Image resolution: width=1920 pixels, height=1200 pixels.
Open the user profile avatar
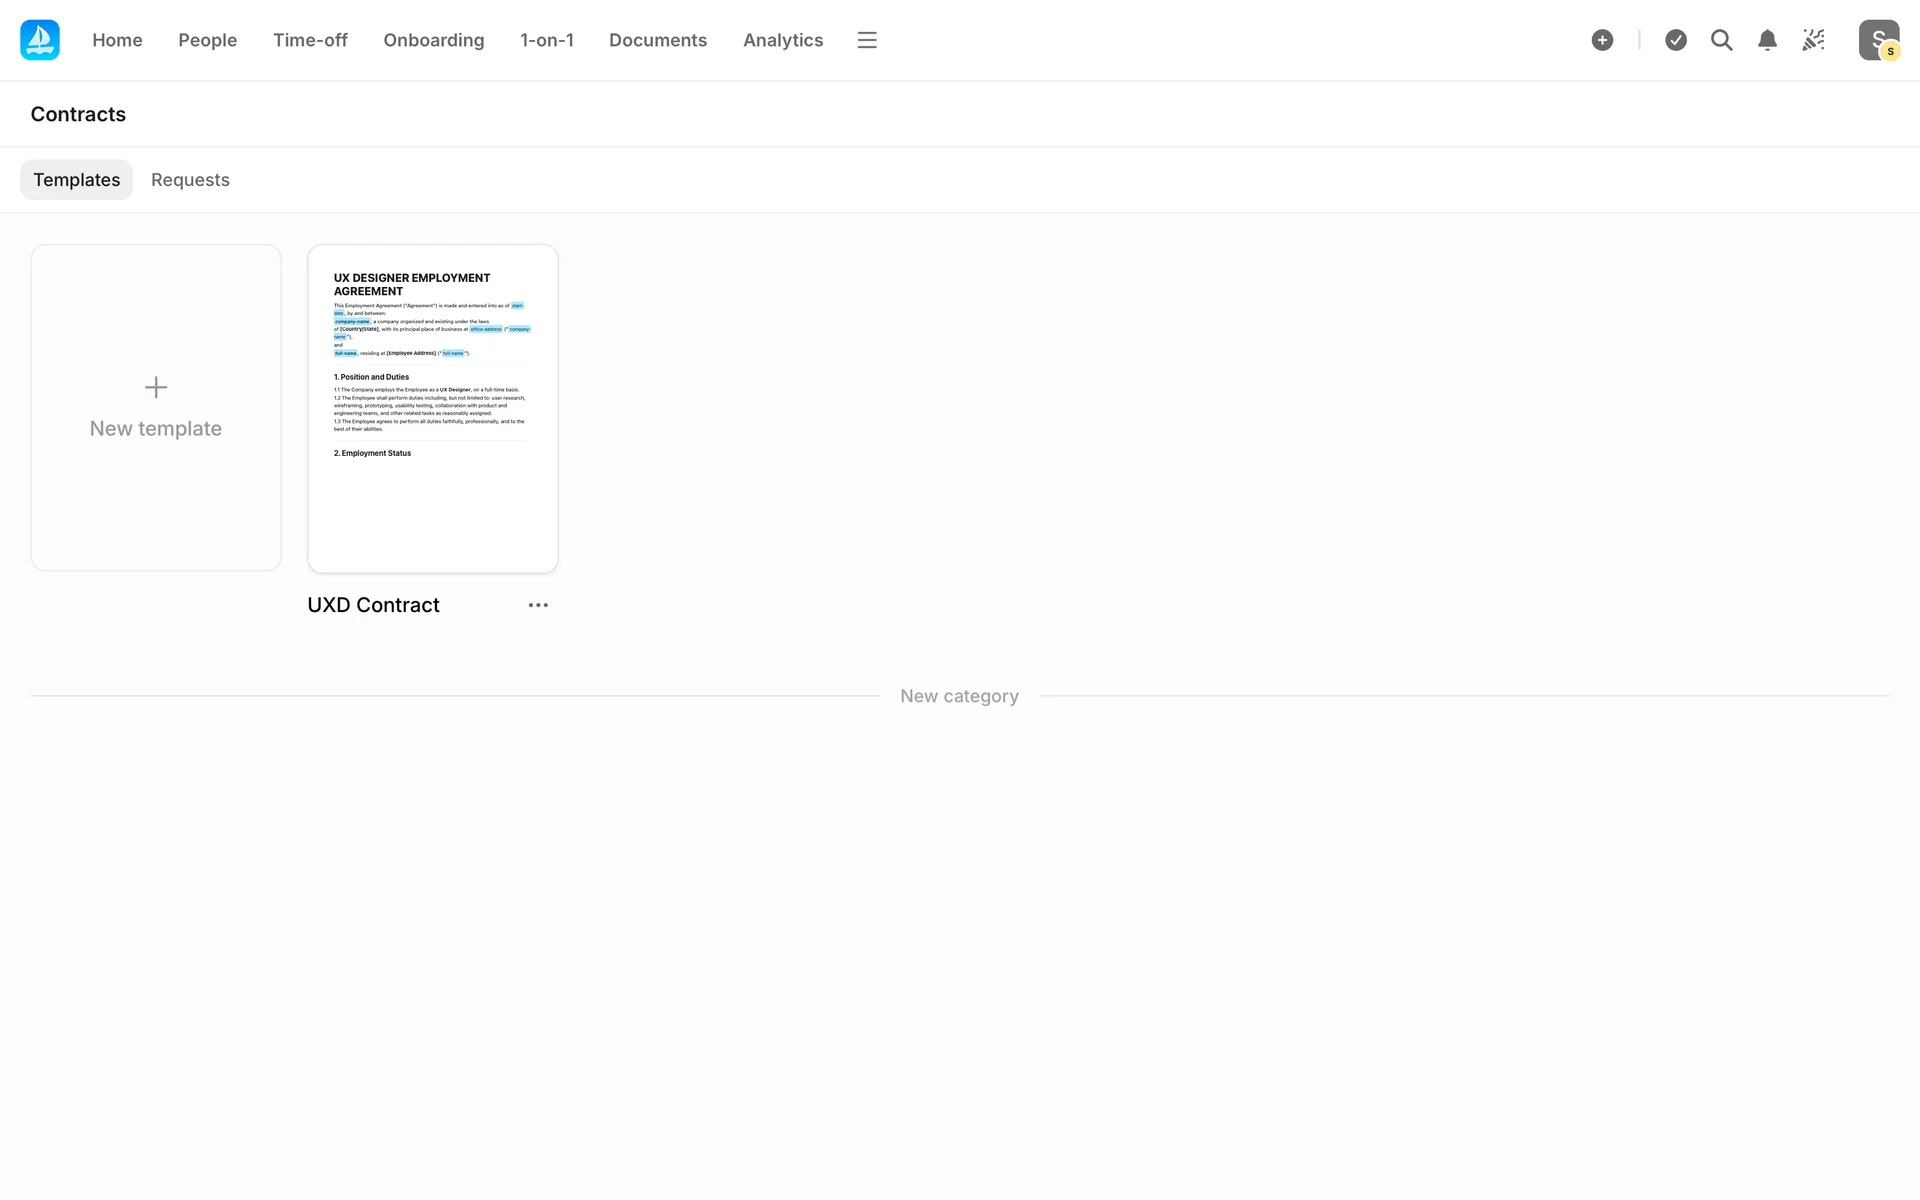point(1878,40)
